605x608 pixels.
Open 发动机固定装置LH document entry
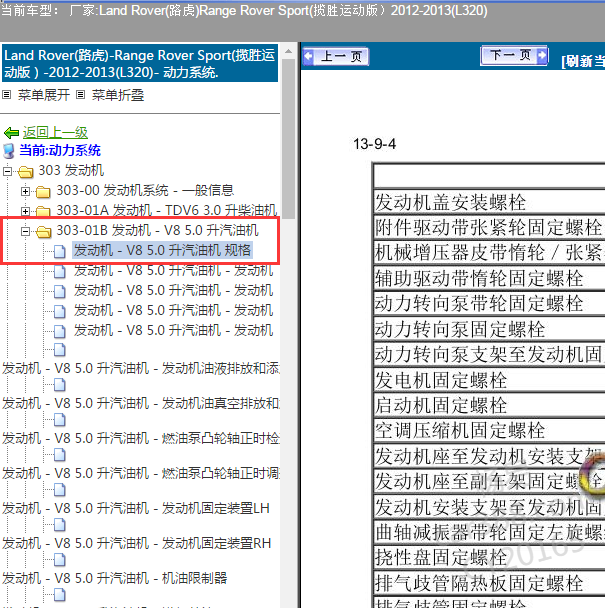click(136, 508)
